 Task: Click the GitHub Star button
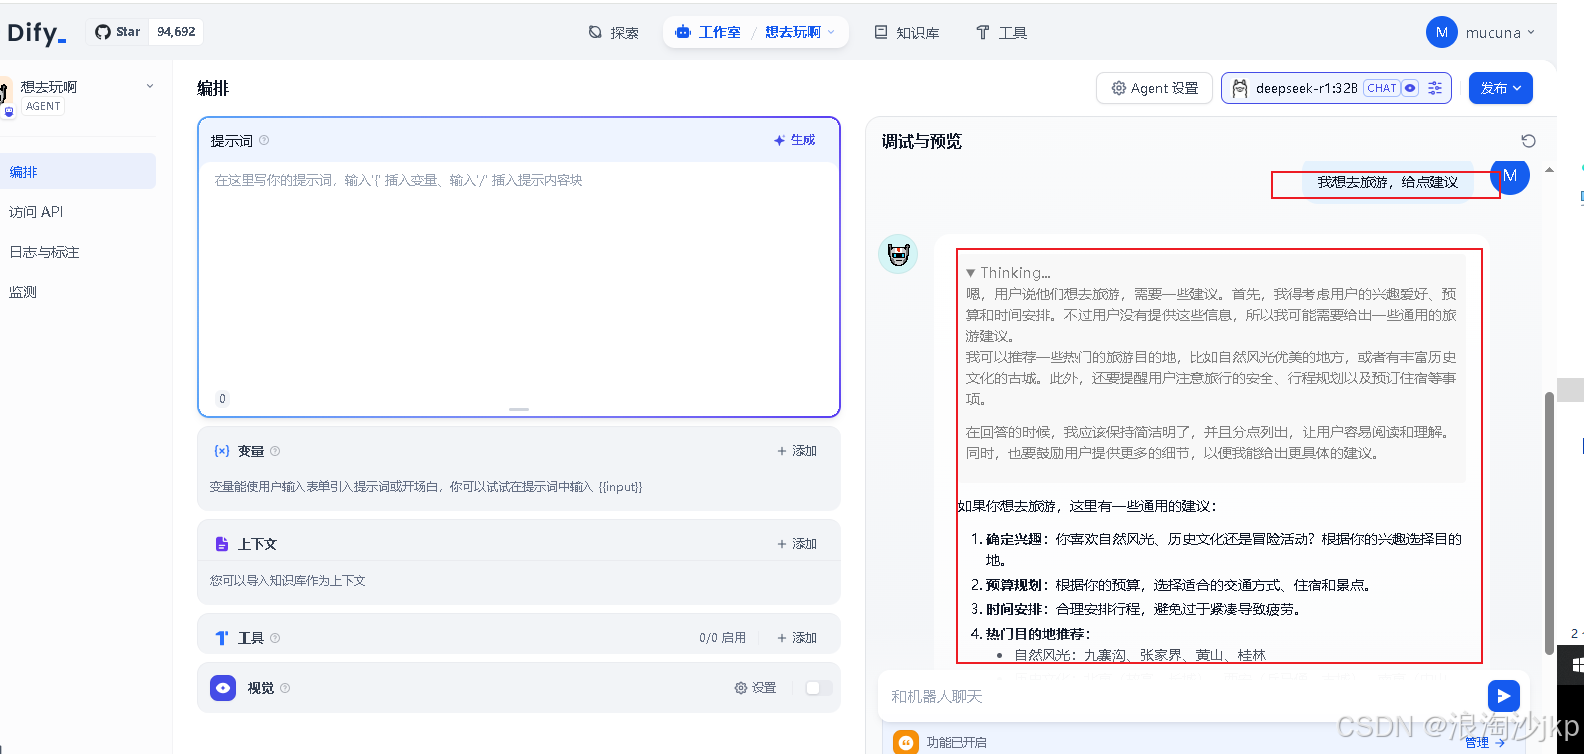coord(117,32)
